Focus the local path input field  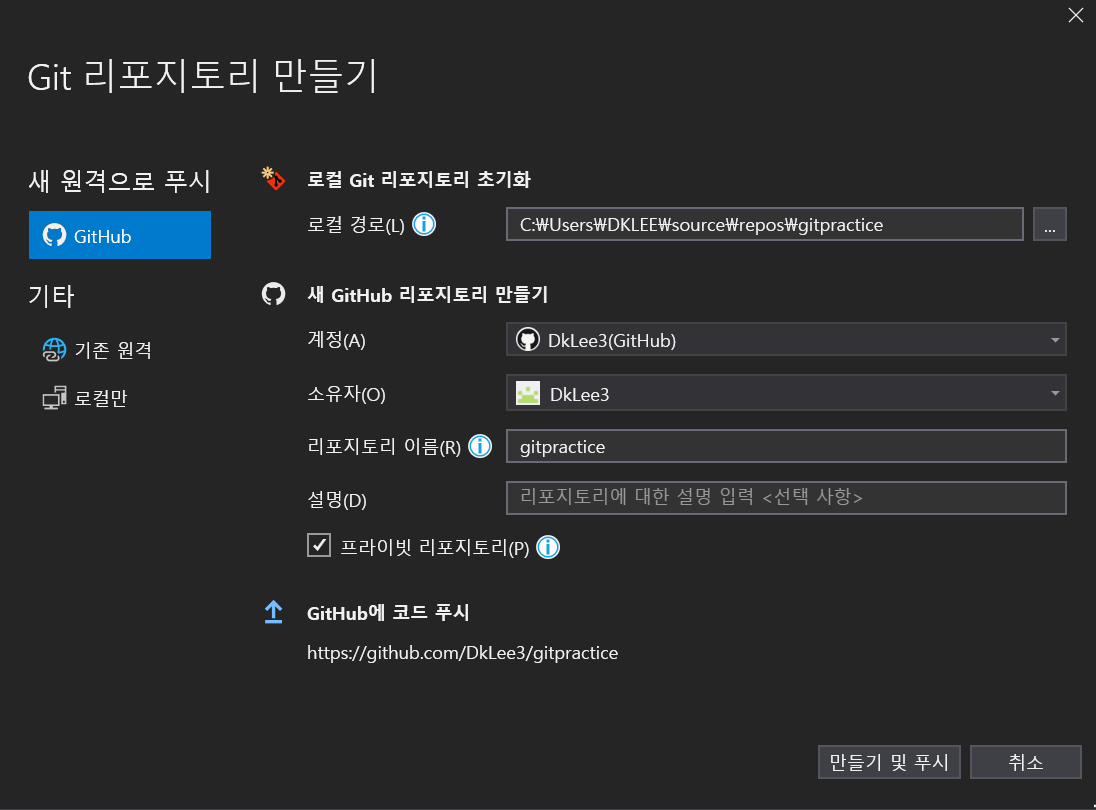point(765,224)
